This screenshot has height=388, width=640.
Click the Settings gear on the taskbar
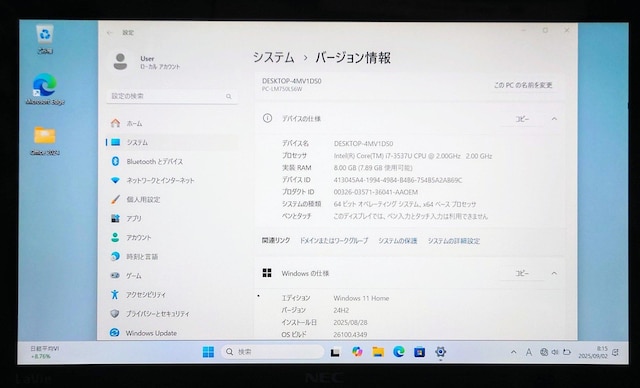tap(440, 352)
